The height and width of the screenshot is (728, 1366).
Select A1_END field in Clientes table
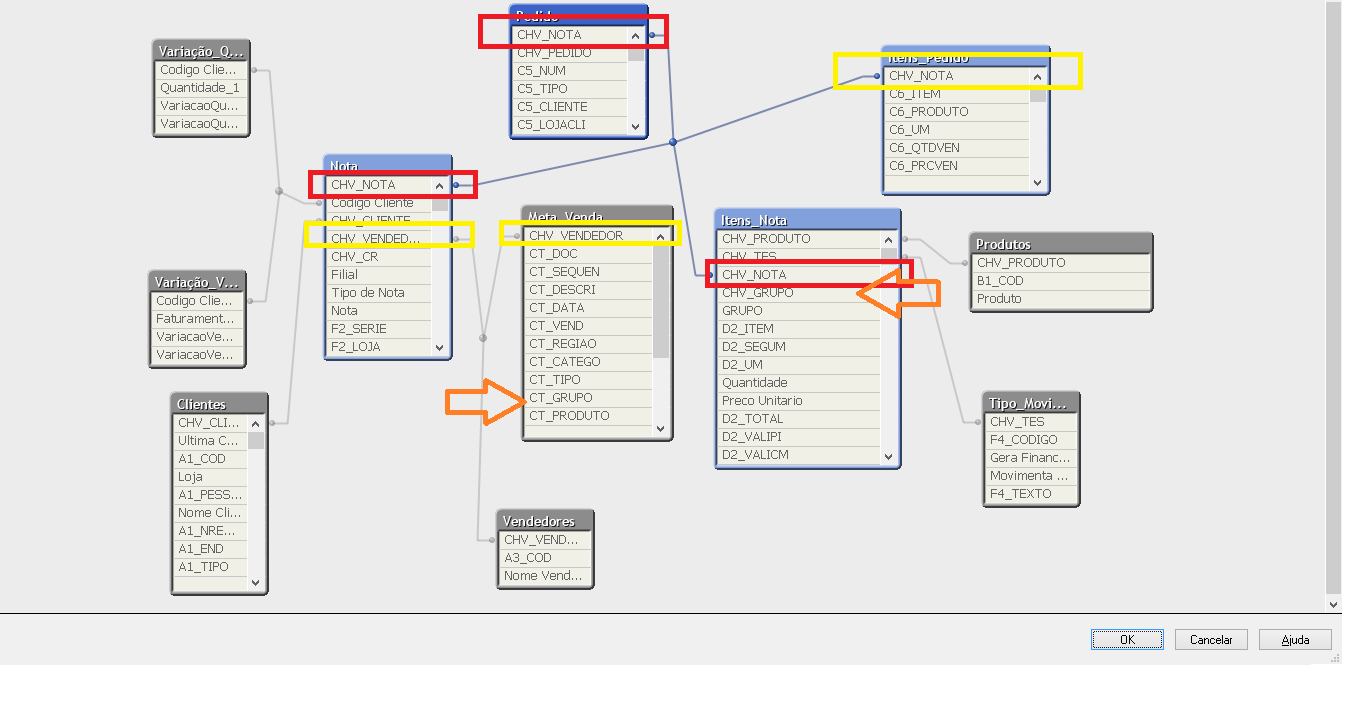(211, 549)
